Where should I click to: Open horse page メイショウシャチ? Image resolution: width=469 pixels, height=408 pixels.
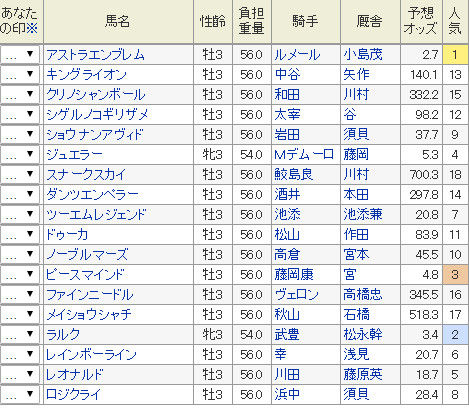pyautogui.click(x=89, y=315)
